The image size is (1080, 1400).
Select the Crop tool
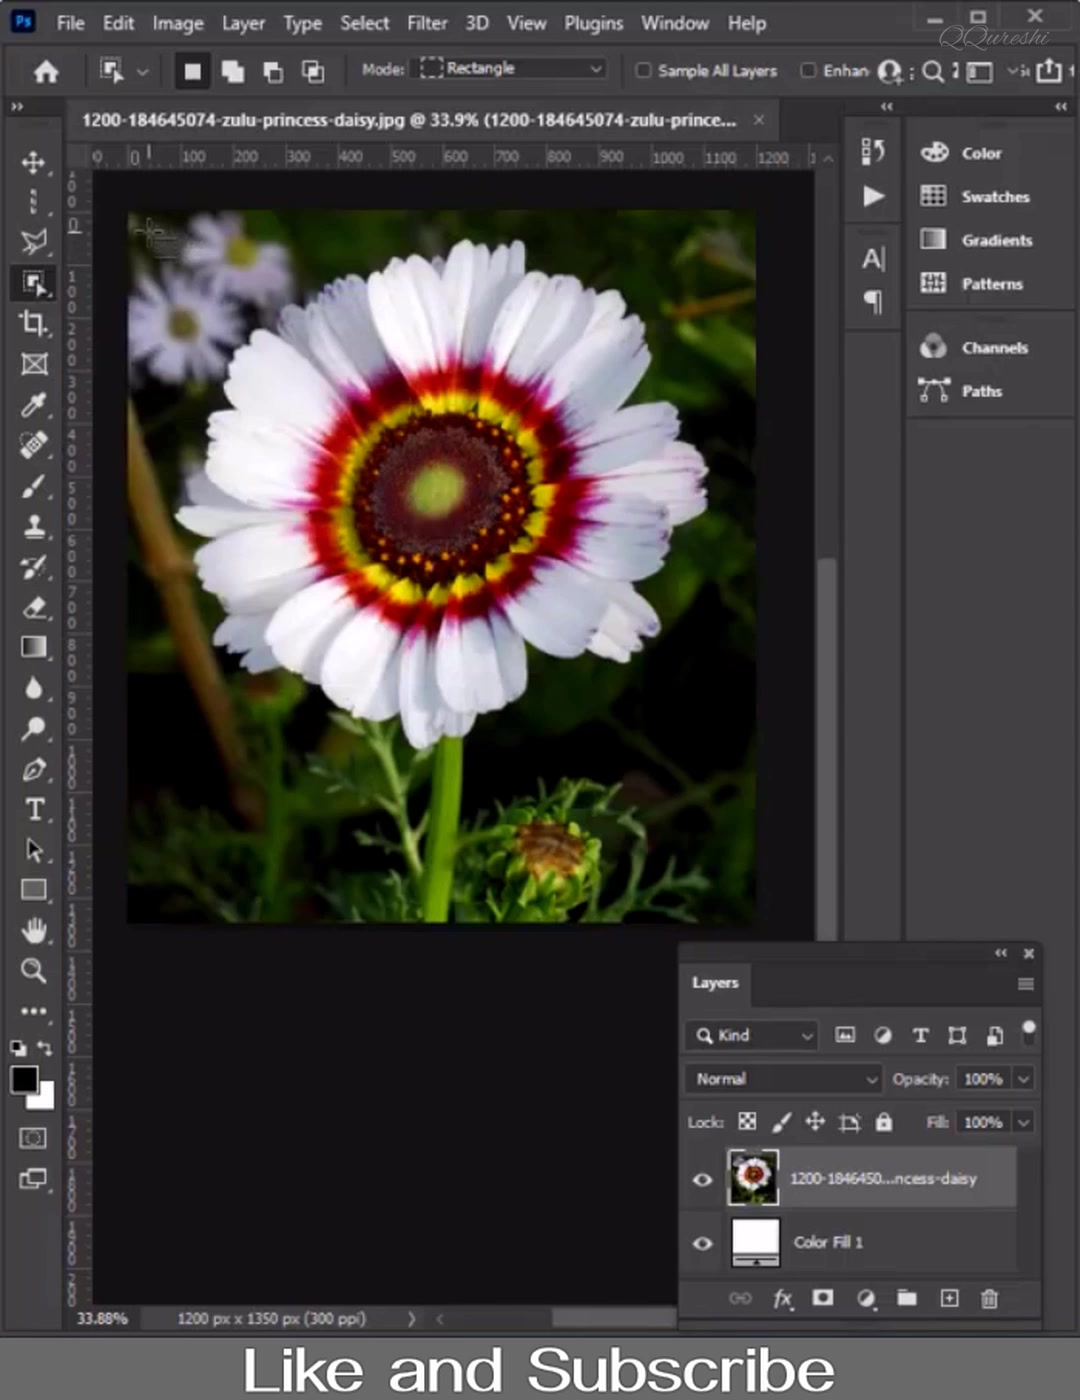point(34,323)
